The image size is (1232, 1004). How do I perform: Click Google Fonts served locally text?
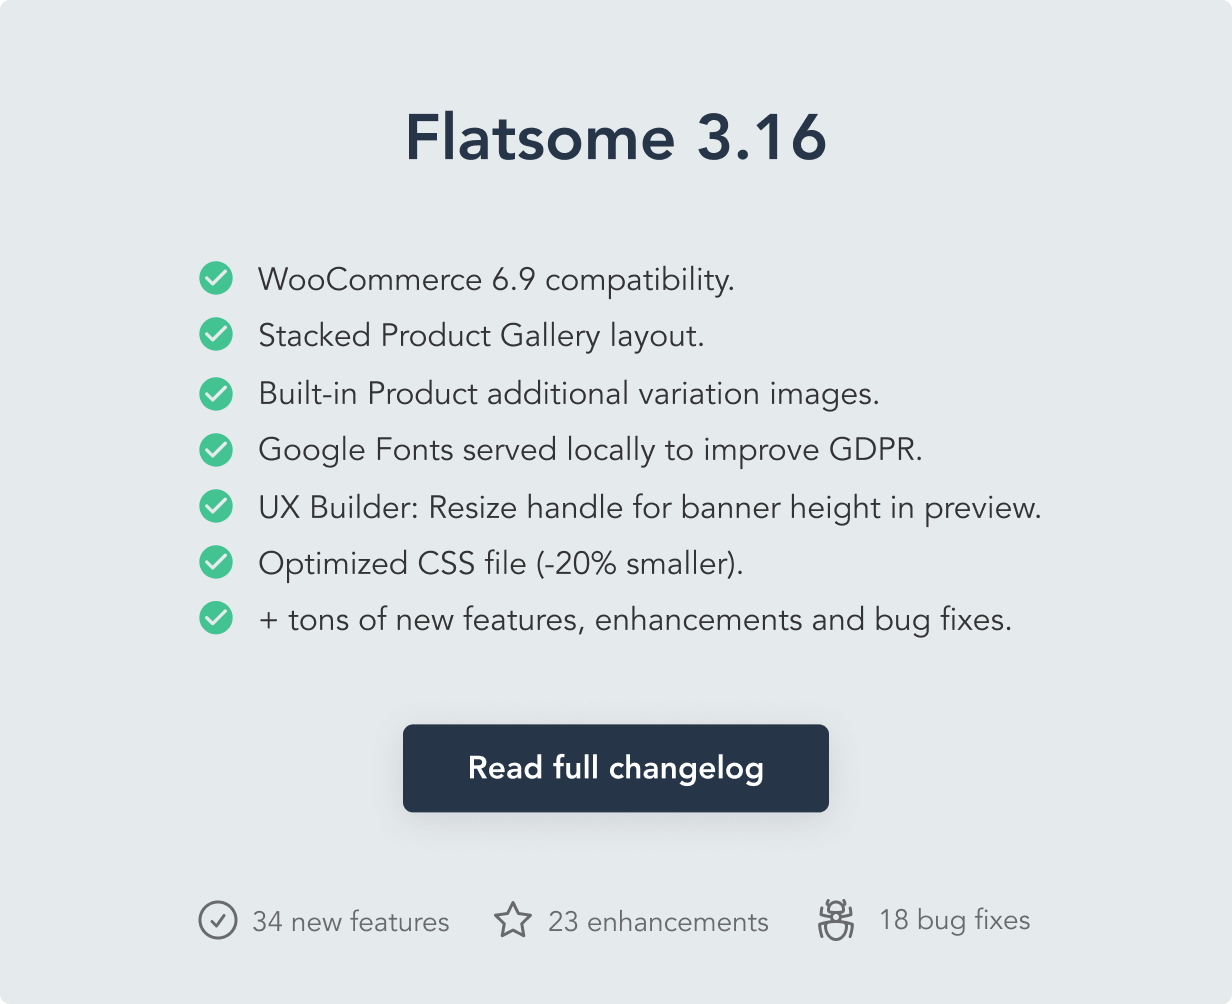(x=590, y=450)
